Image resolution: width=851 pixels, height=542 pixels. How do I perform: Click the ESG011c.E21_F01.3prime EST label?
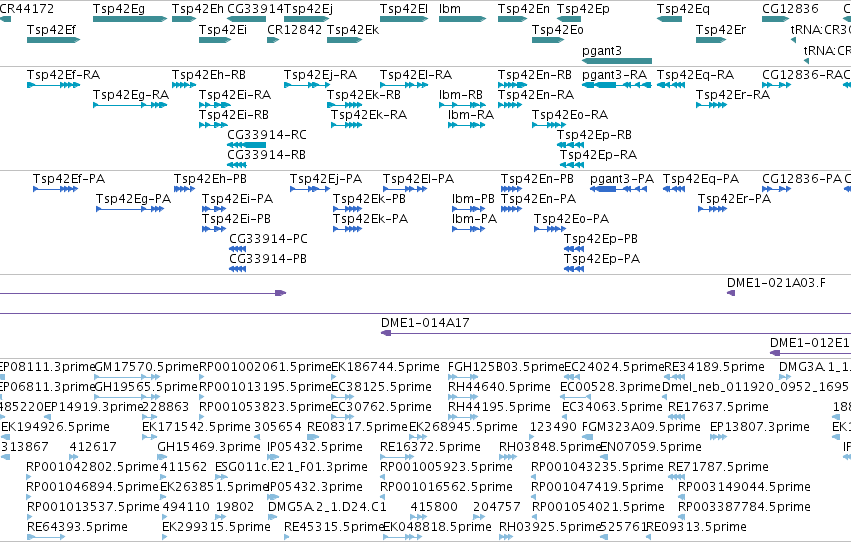[291, 467]
